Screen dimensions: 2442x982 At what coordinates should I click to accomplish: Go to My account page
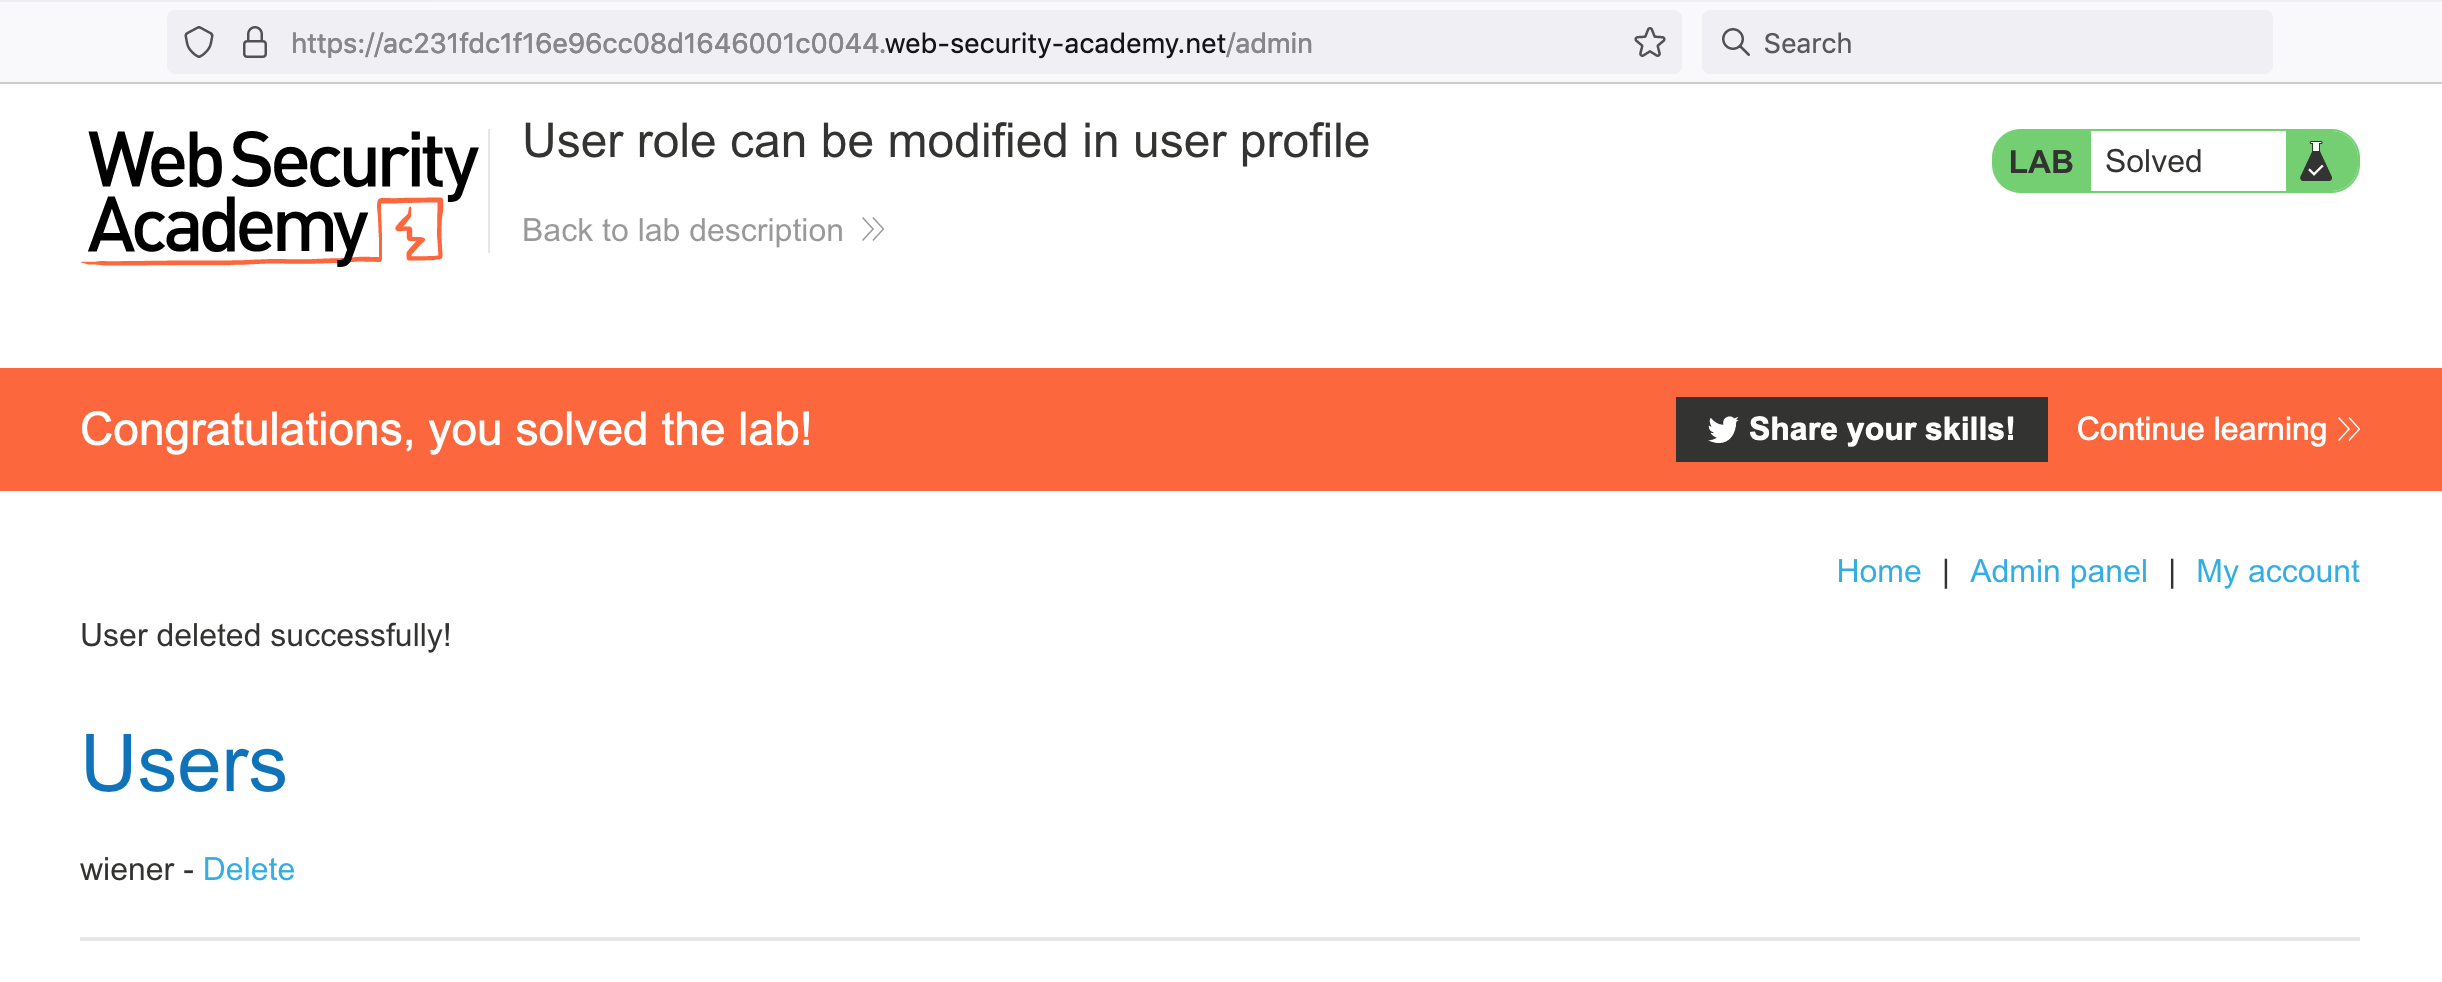click(x=2277, y=571)
